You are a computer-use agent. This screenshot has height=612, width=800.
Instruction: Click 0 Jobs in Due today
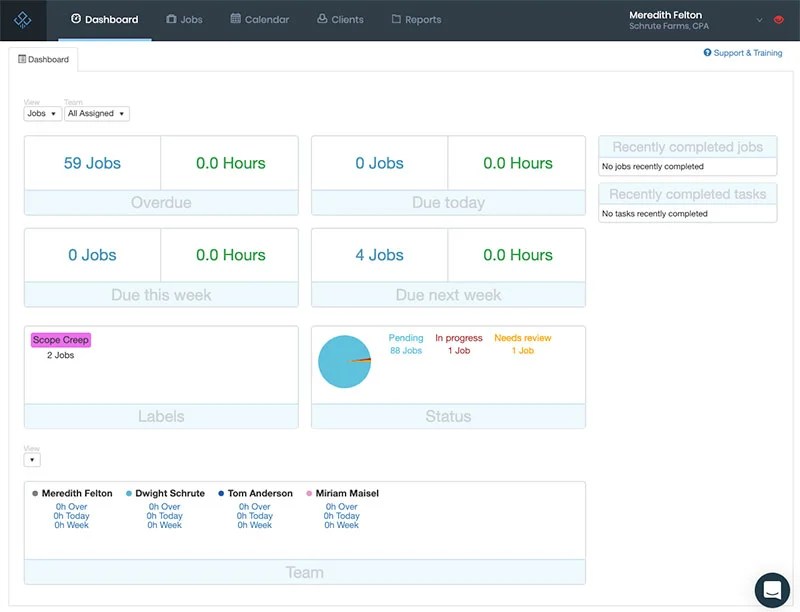click(380, 163)
